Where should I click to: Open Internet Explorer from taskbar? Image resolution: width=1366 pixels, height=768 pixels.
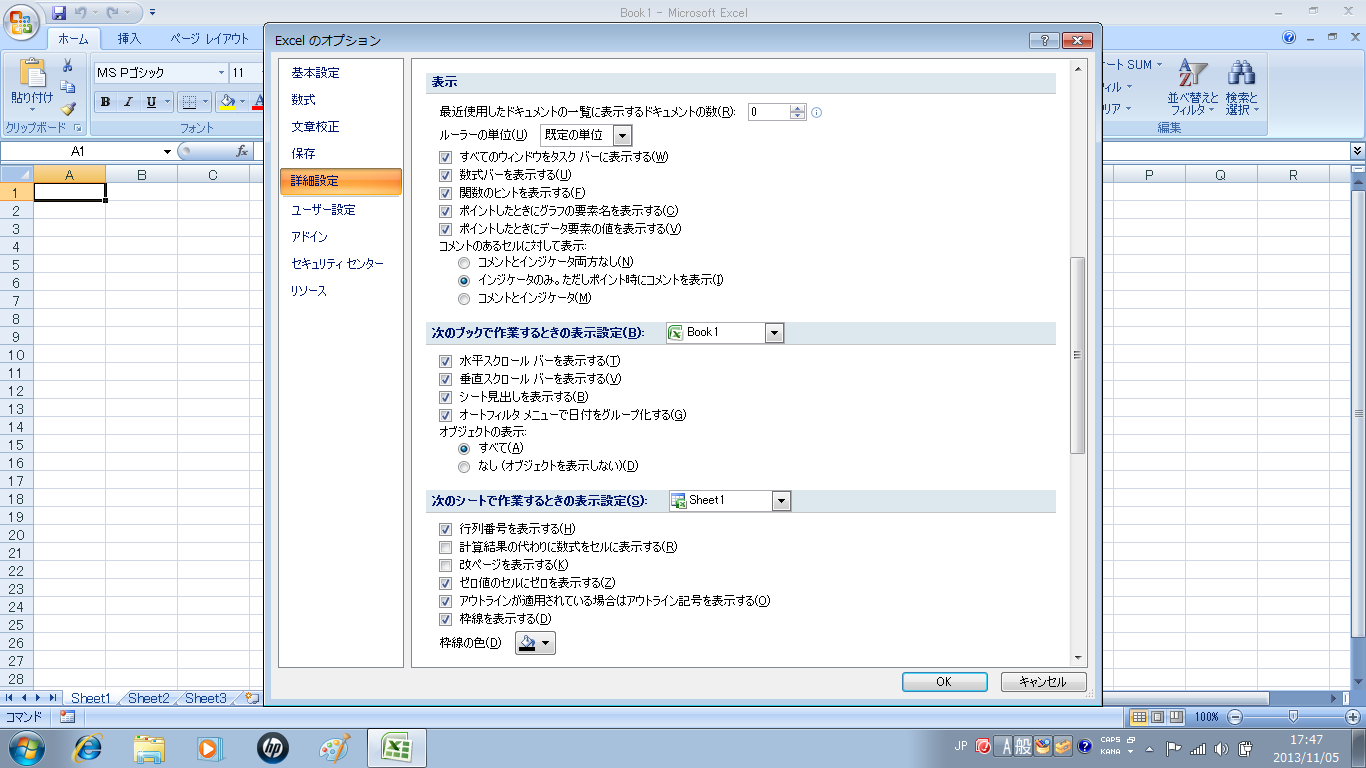[x=87, y=747]
